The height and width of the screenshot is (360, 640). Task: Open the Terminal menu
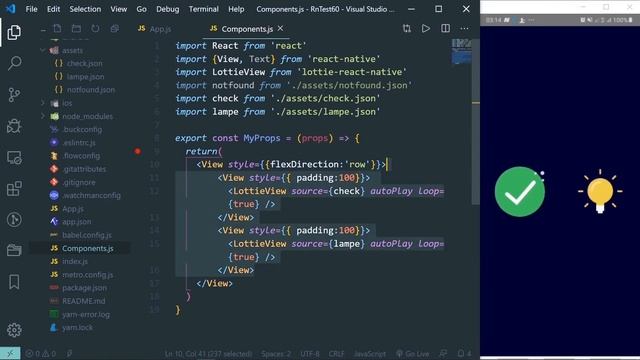click(203, 9)
